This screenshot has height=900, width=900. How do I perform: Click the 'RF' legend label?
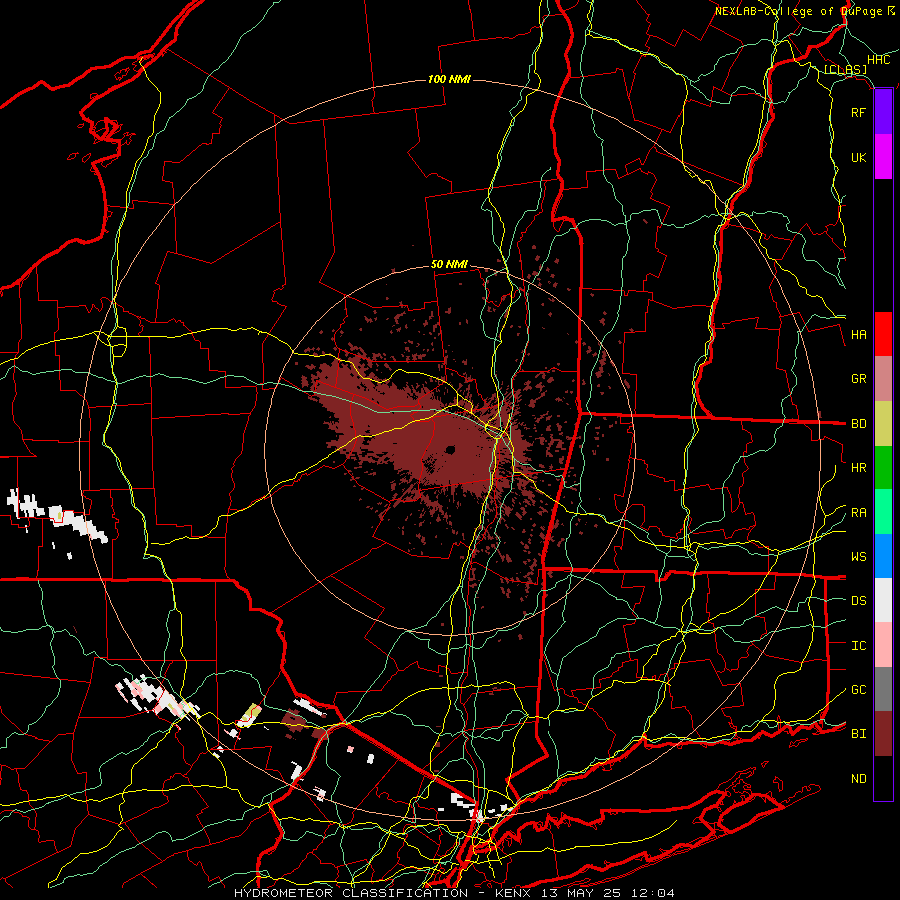tap(858, 112)
